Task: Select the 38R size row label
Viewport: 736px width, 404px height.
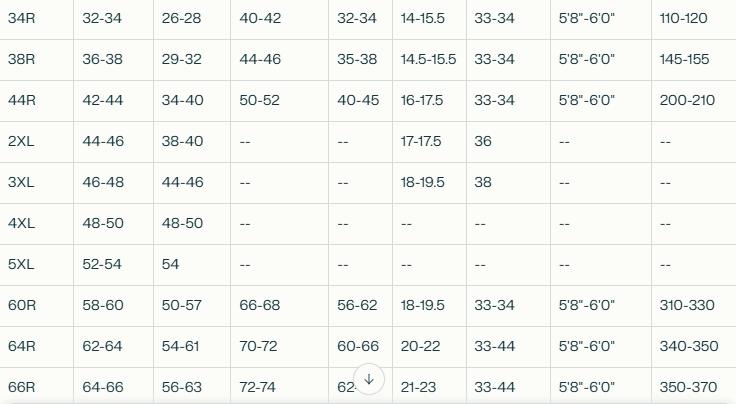Action: click(x=22, y=59)
